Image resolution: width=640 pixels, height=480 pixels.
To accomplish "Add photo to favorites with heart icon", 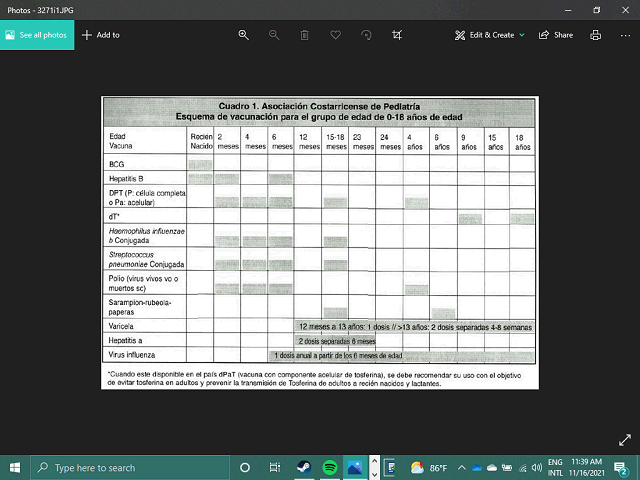I will (x=336, y=35).
